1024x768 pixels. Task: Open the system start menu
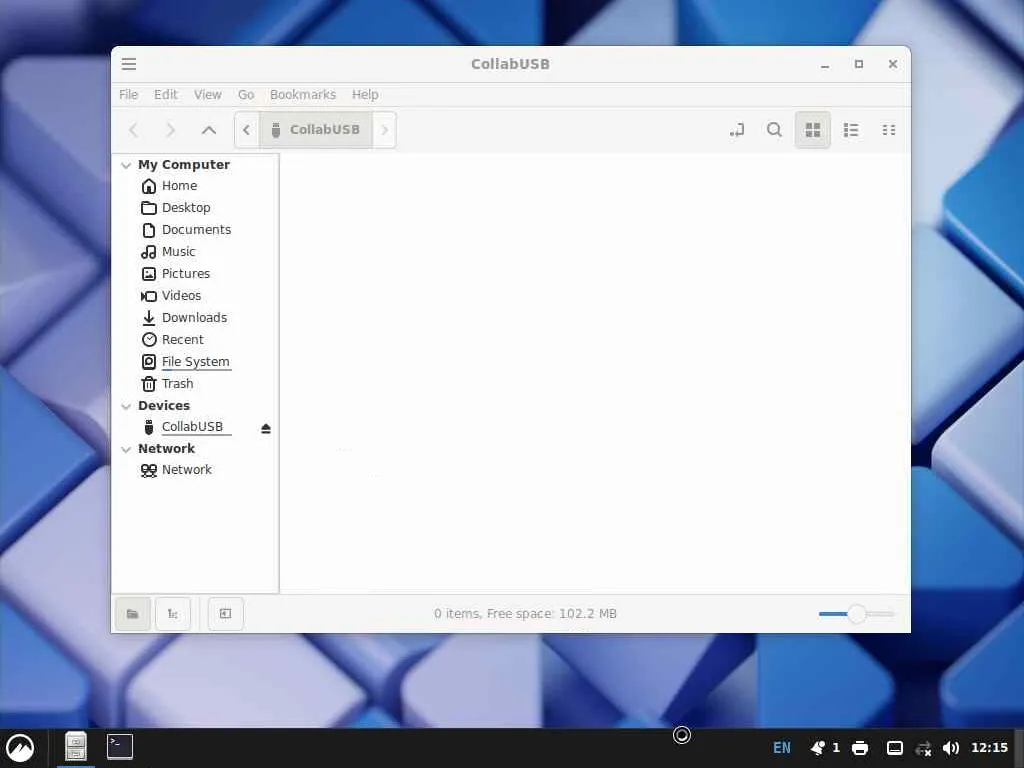[x=21, y=748]
